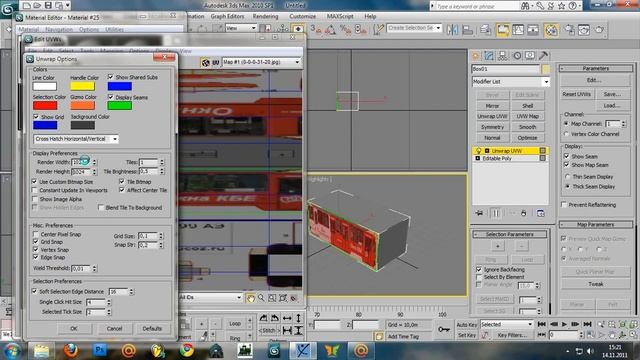Click Remove Modifier trash icon
The image size is (640, 360).
click(524, 213)
